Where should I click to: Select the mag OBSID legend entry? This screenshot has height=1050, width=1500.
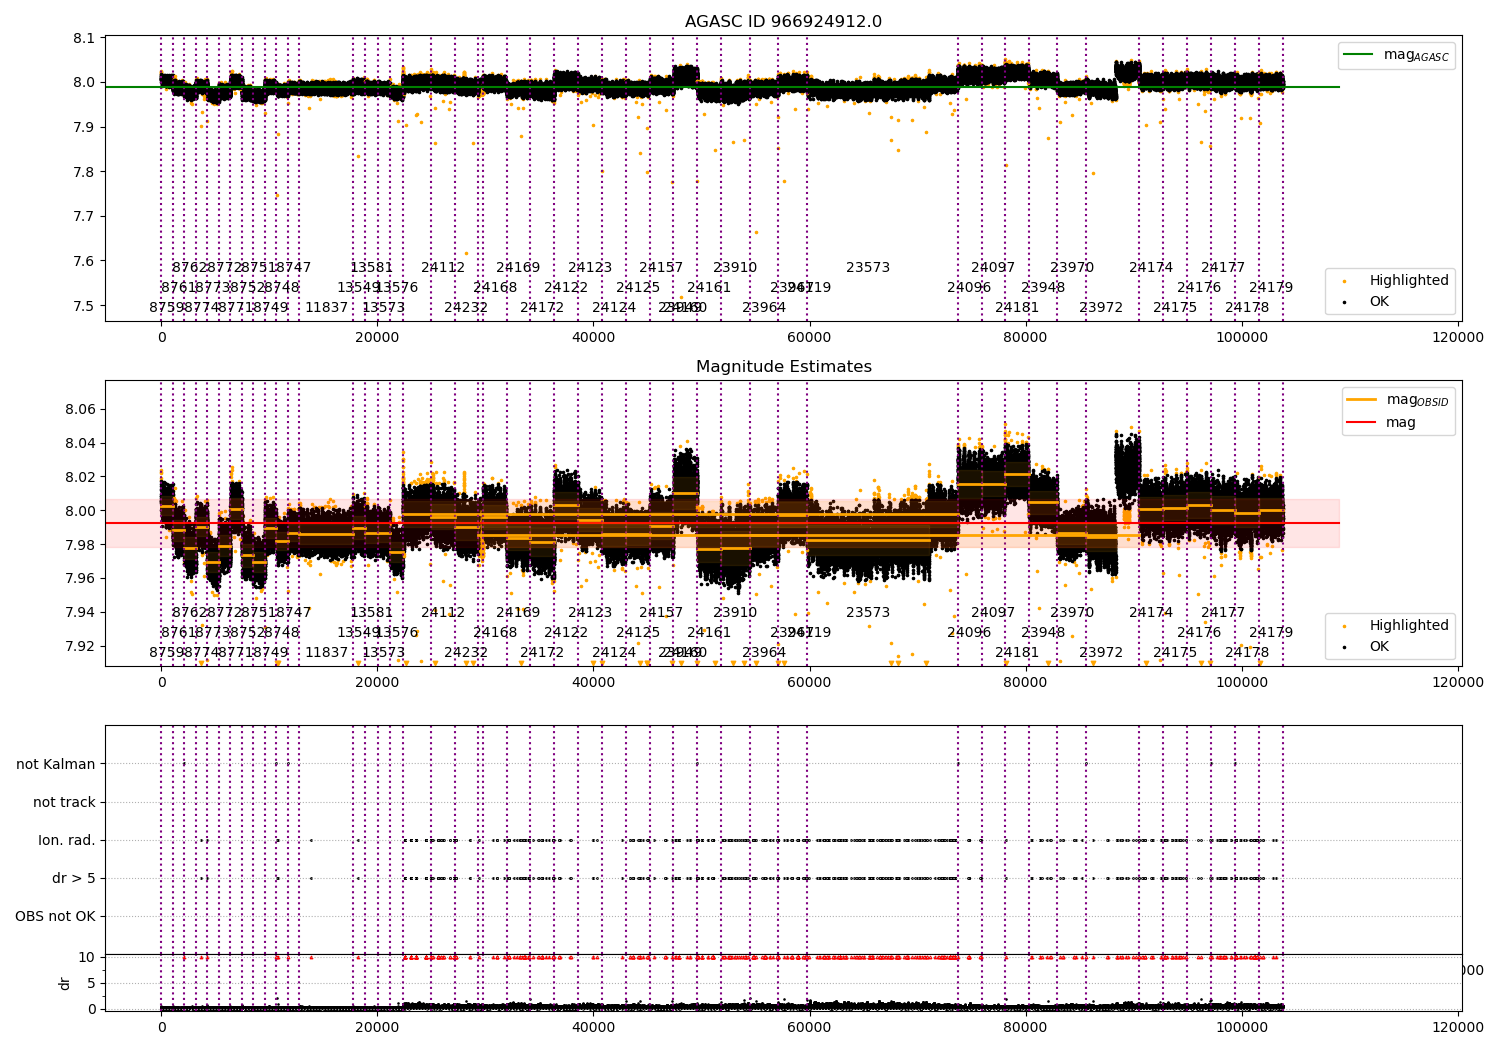click(x=1398, y=400)
